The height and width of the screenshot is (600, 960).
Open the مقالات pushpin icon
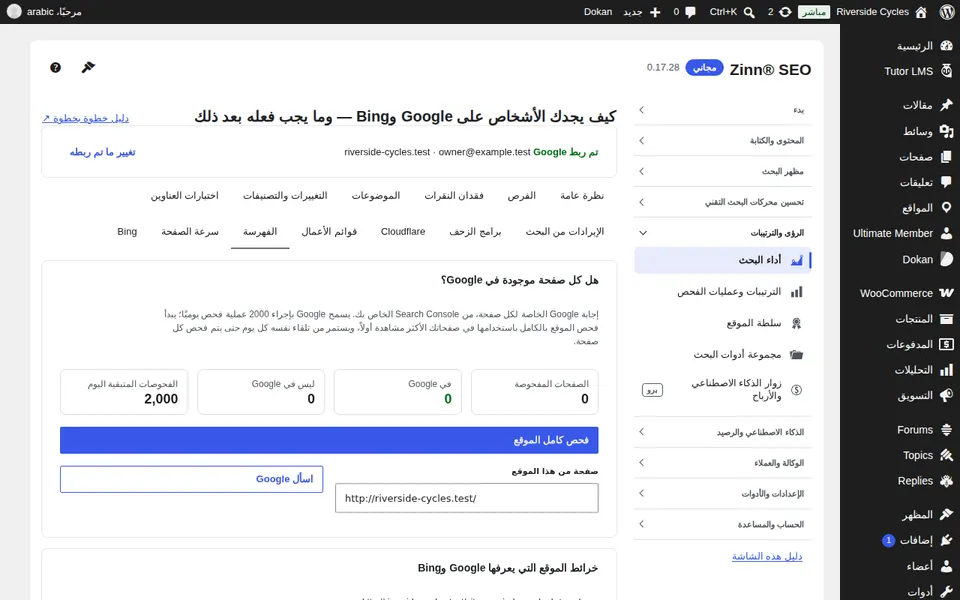(947, 105)
